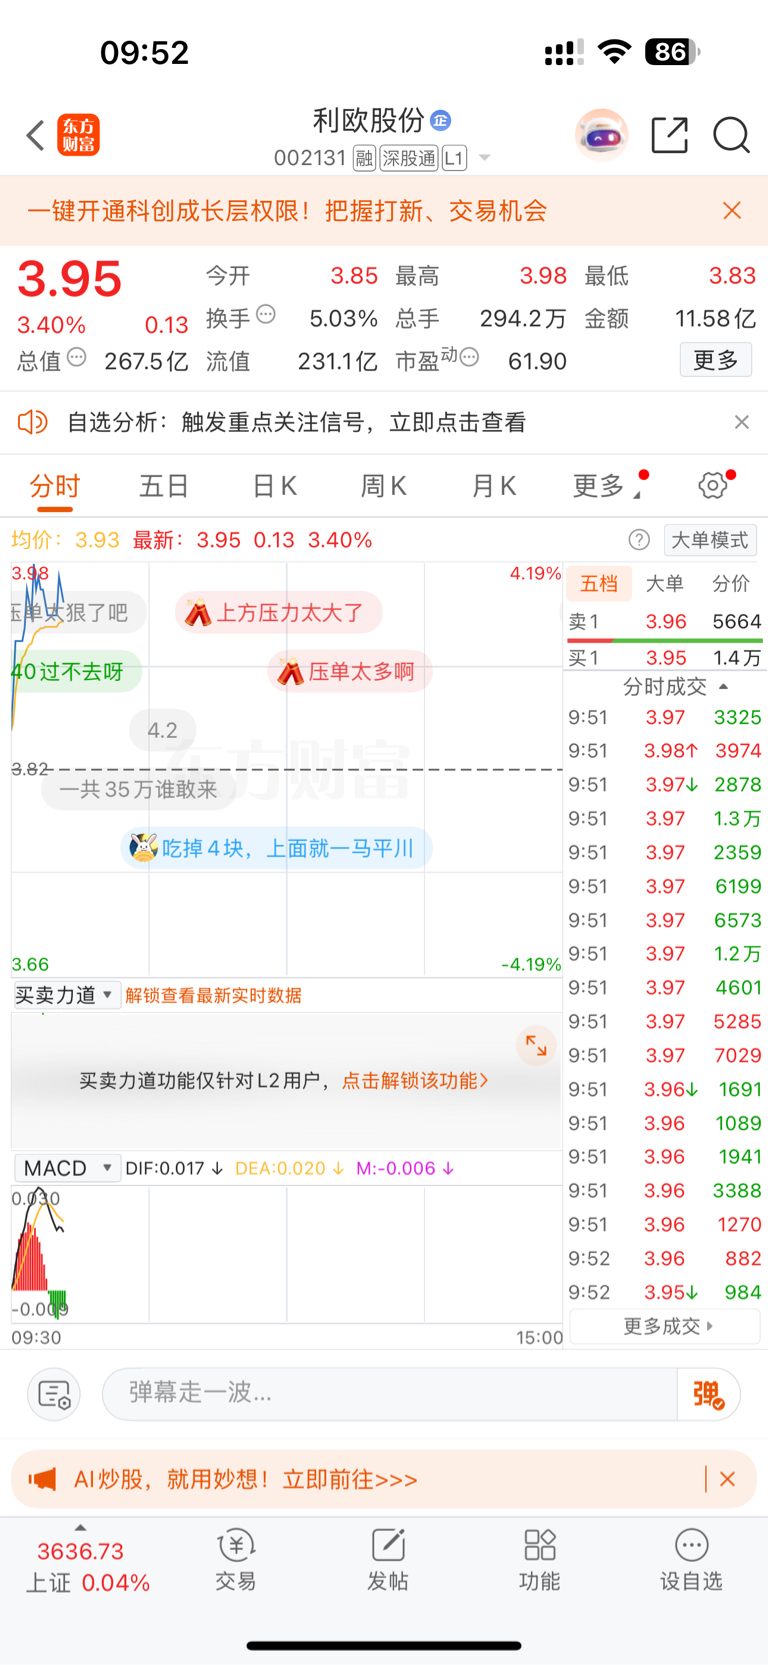Tap the 更多 quote details button

click(716, 360)
